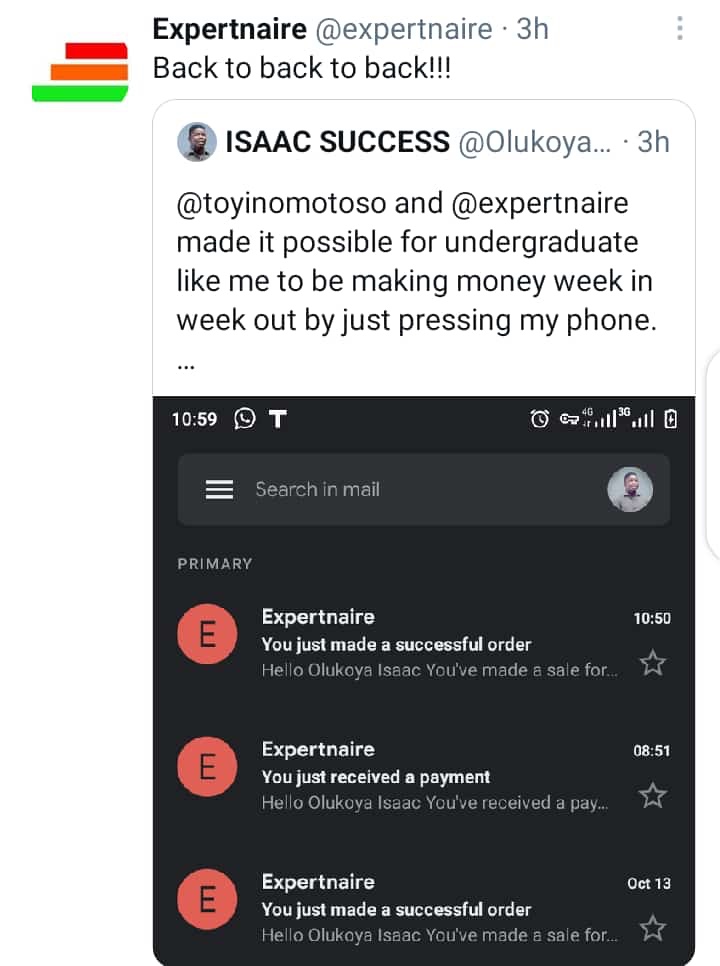This screenshot has height=966, width=720.
Task: Expand the truncated quoted tweet ellipsis
Action: point(186,365)
